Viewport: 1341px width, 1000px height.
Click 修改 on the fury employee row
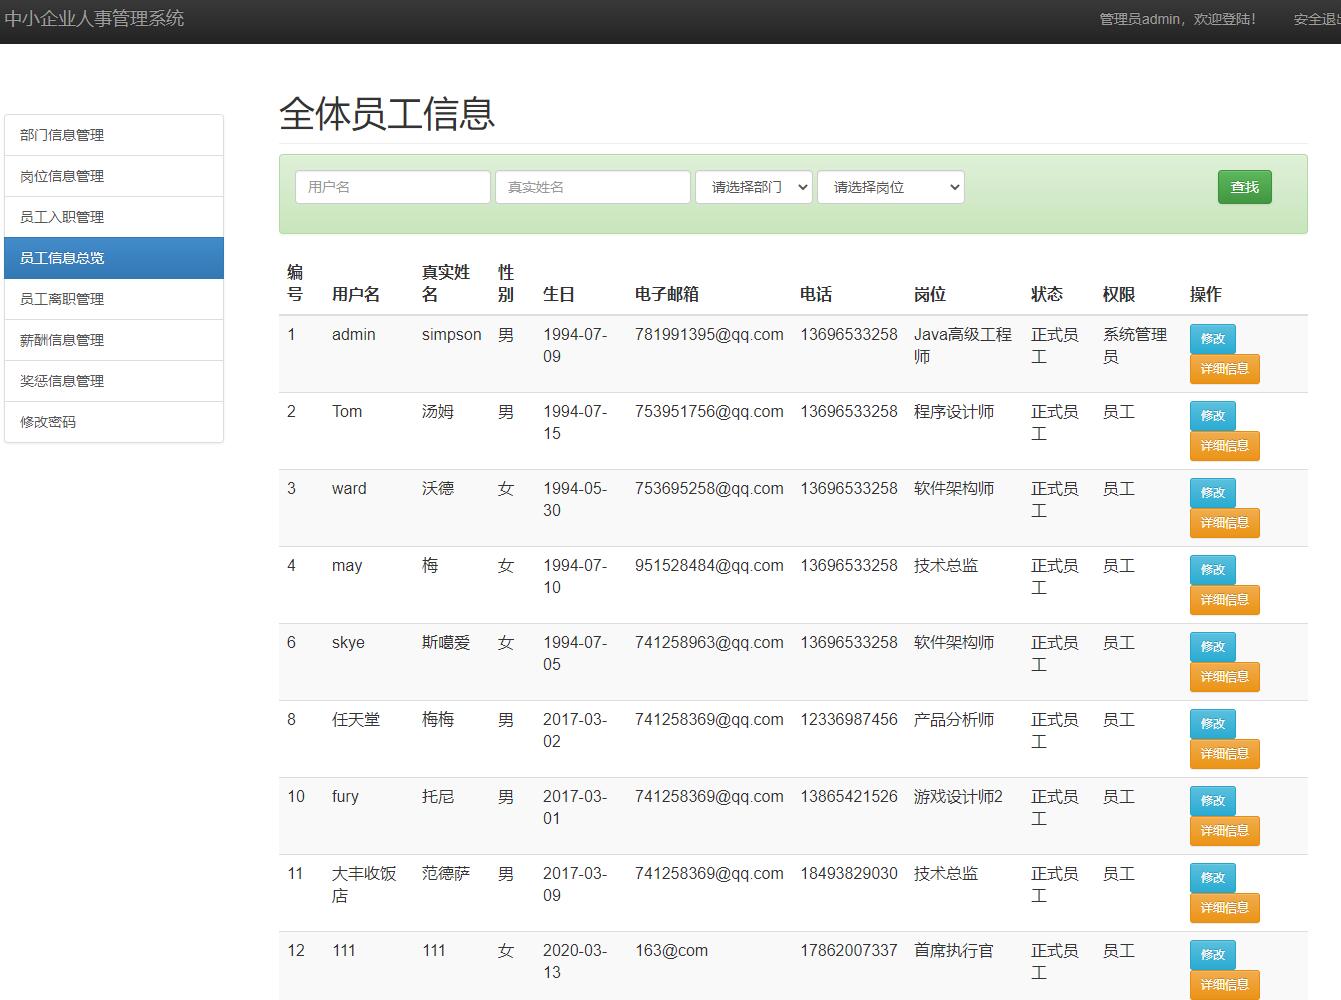(1212, 800)
